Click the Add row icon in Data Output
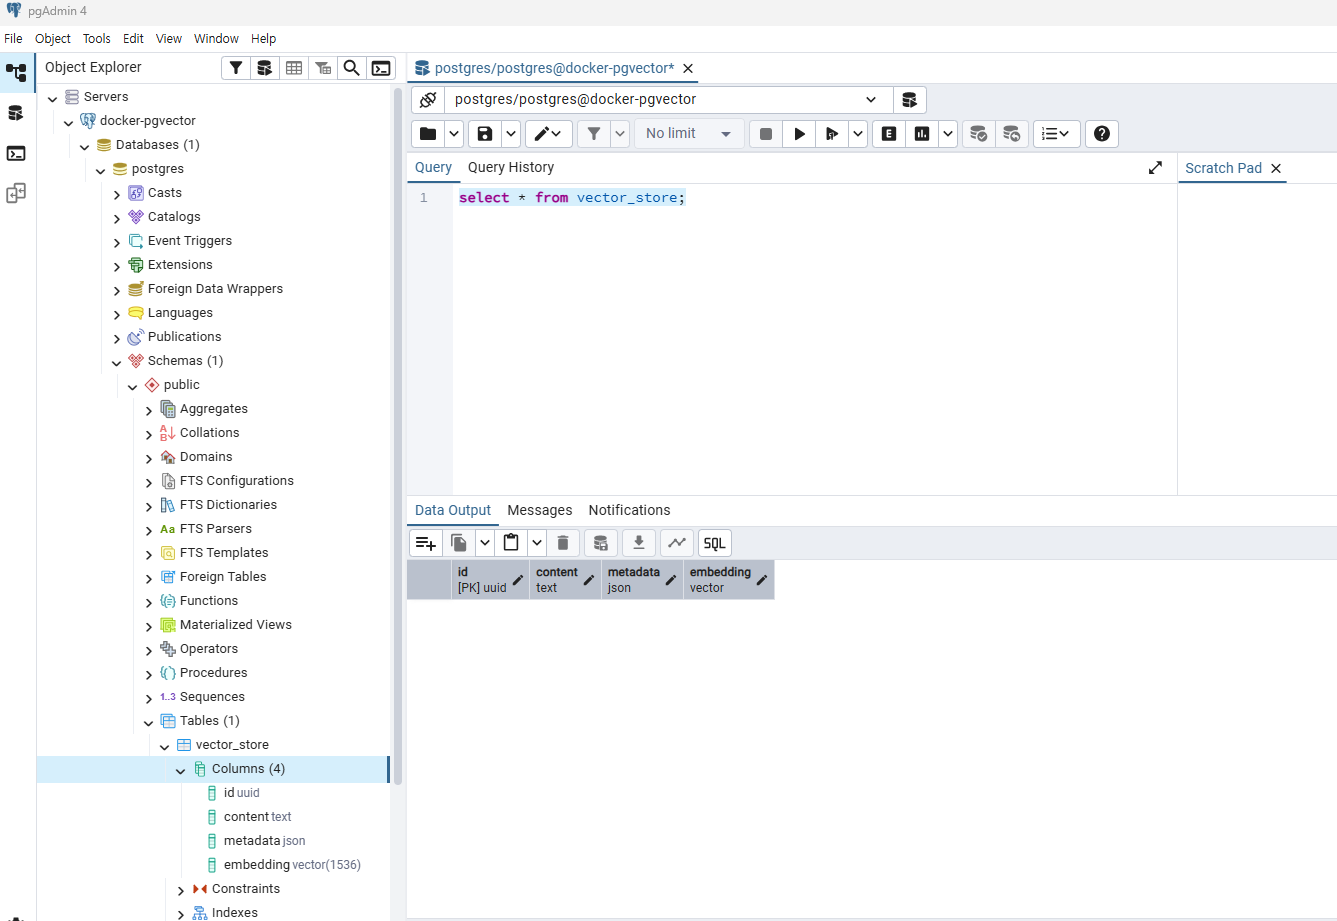Viewport: 1337px width, 921px height. pyautogui.click(x=426, y=543)
